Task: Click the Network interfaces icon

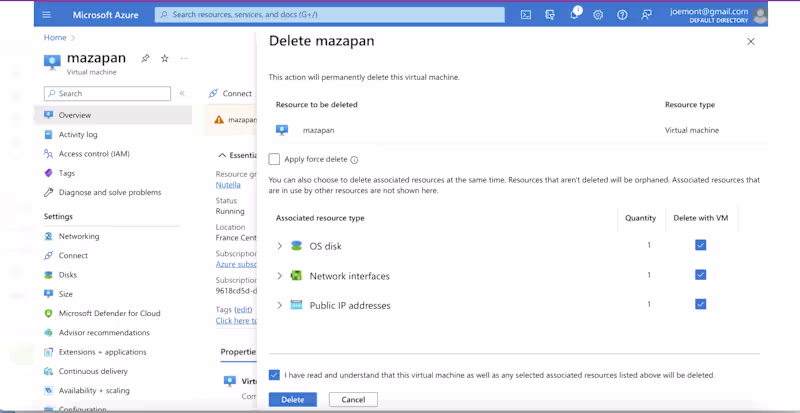Action: coord(296,276)
